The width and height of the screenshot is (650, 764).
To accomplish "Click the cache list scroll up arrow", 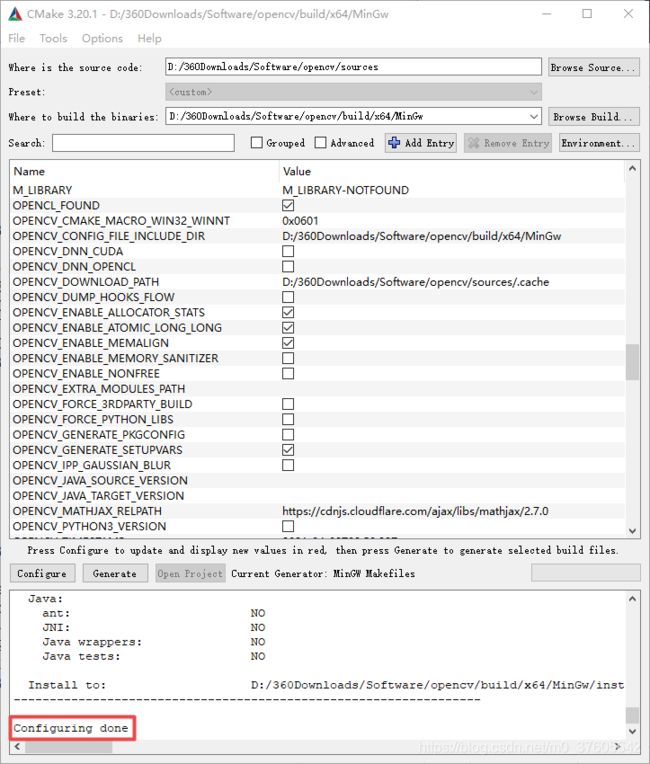I will (632, 169).
